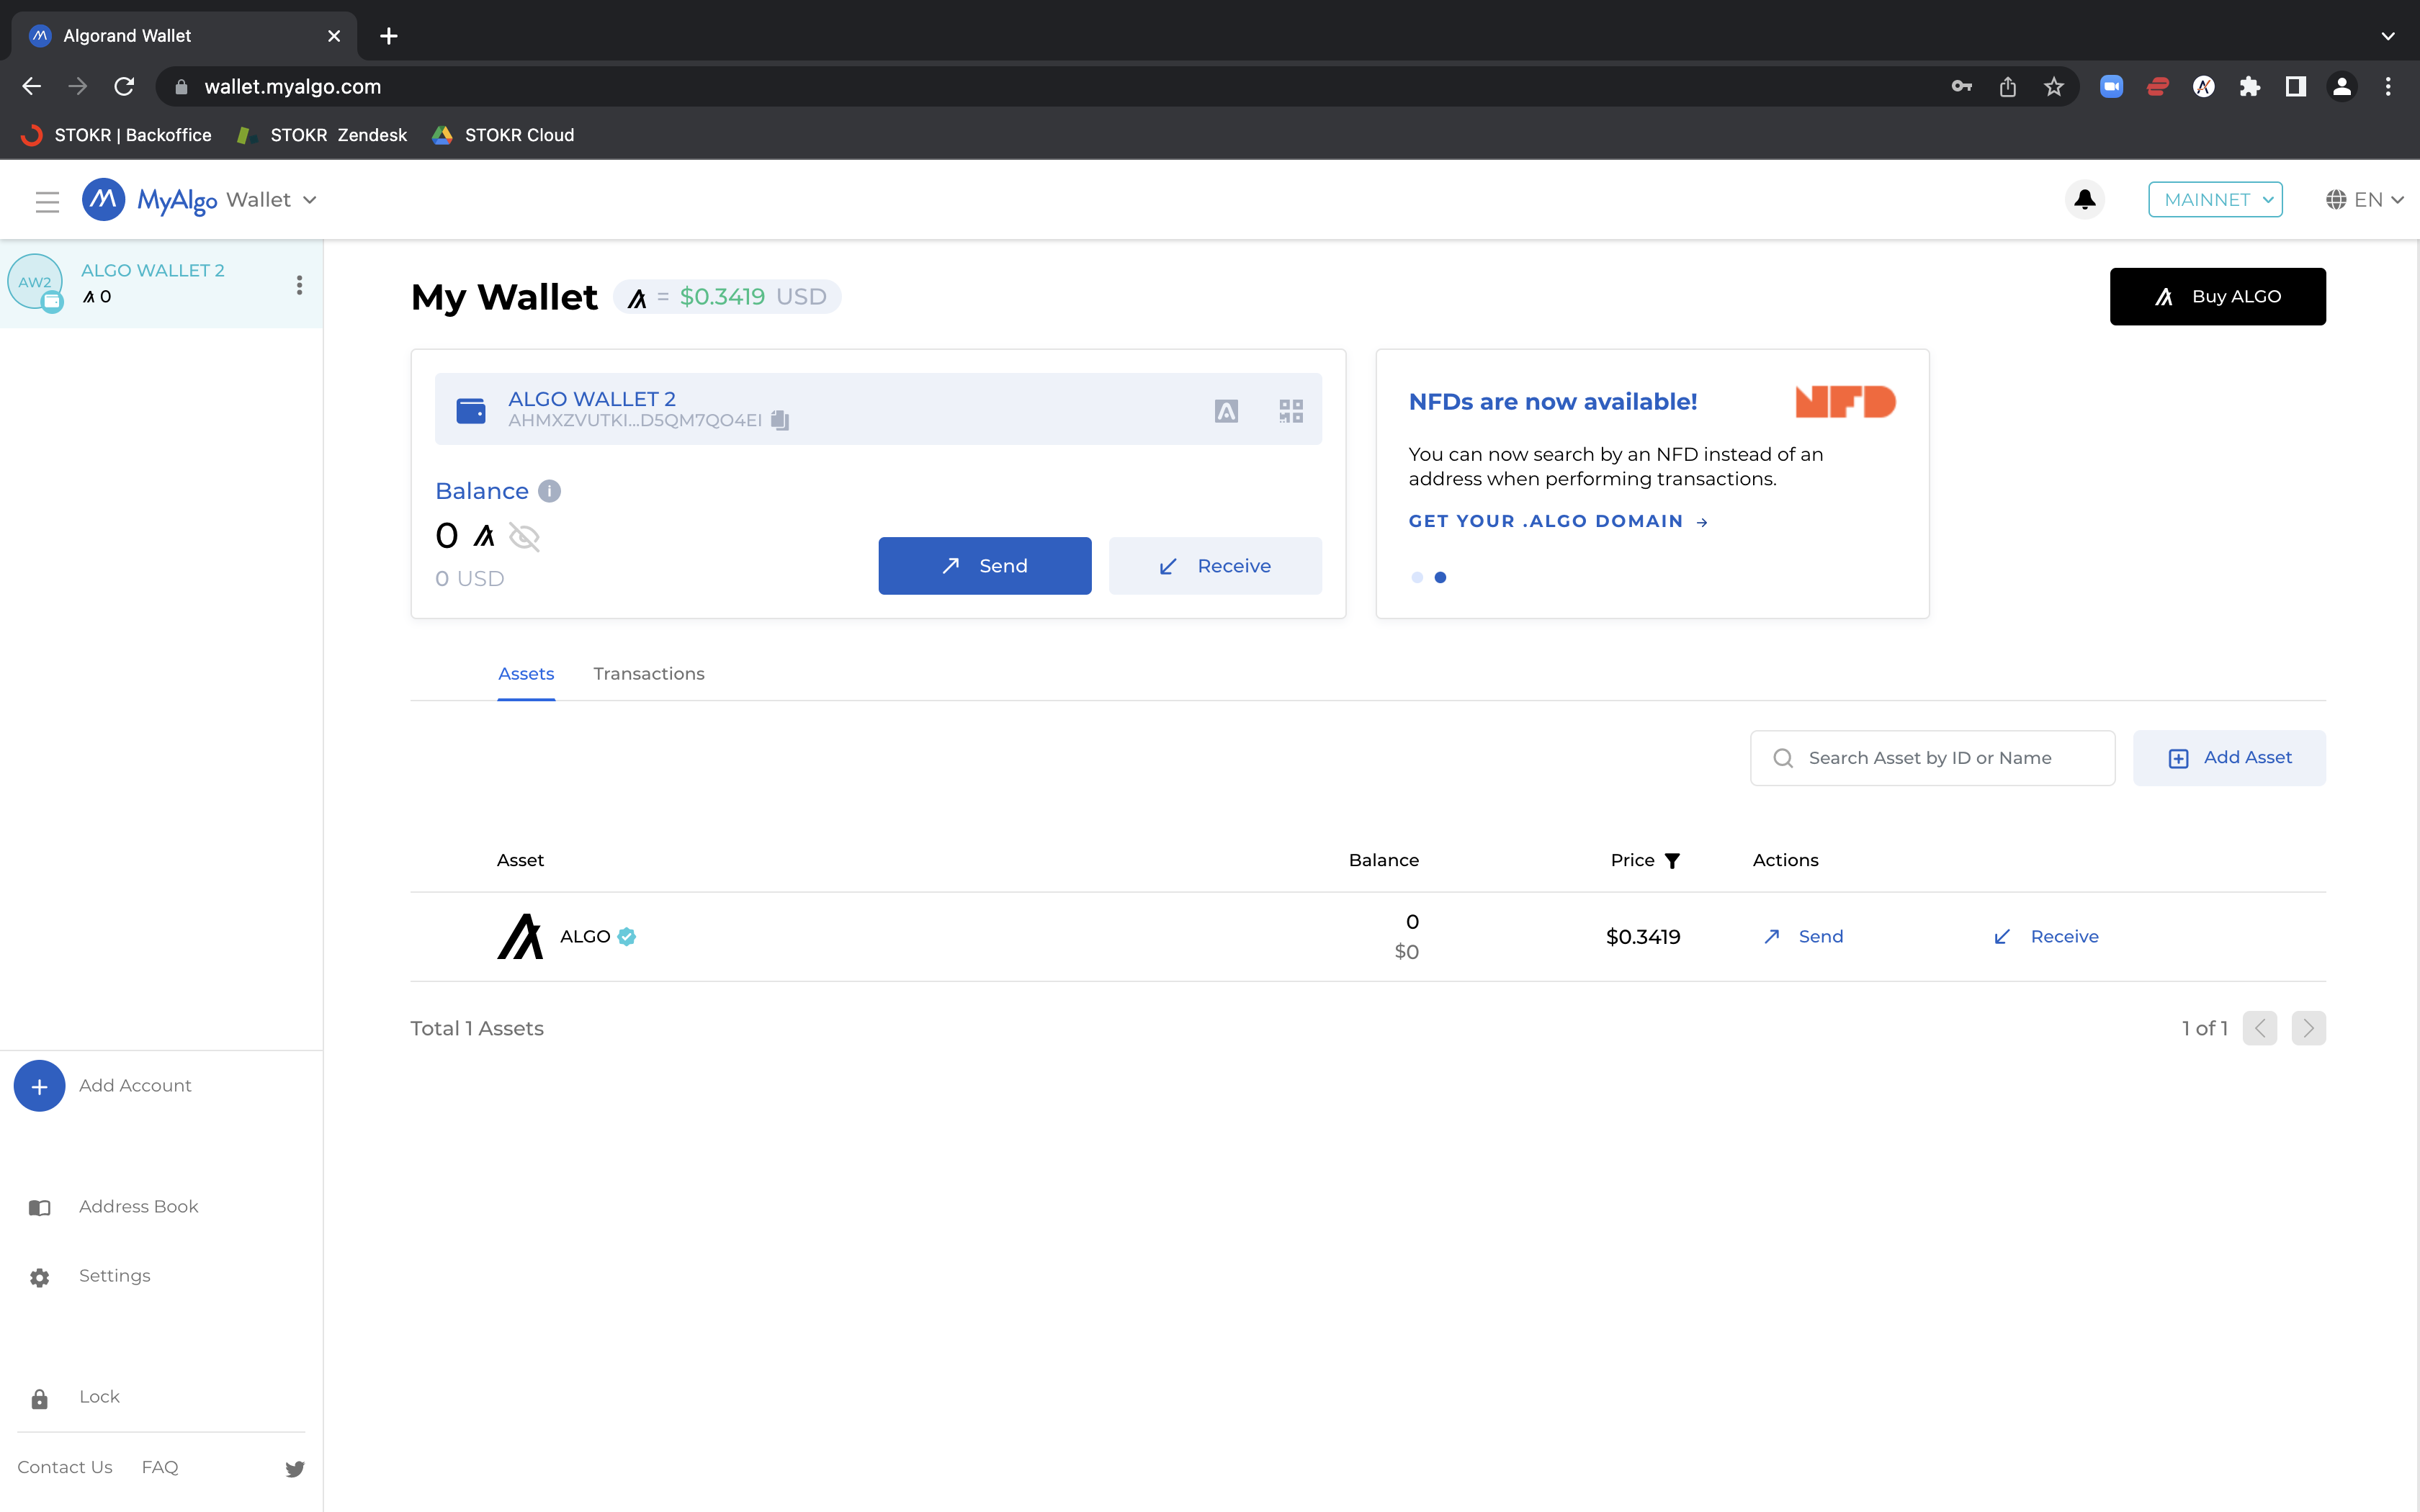This screenshot has height=1512, width=2420.
Task: Go to the previous assets page
Action: coord(2259,1028)
